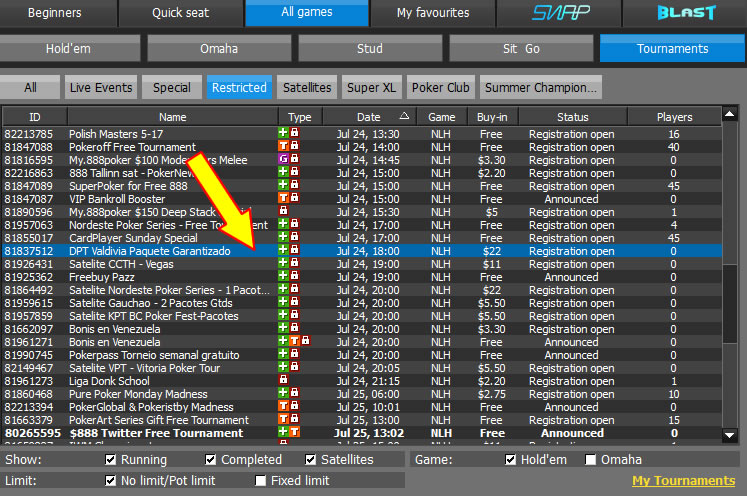Image resolution: width=747 pixels, height=496 pixels.
Task: Open the SNAP games logo tab
Action: (x=560, y=13)
